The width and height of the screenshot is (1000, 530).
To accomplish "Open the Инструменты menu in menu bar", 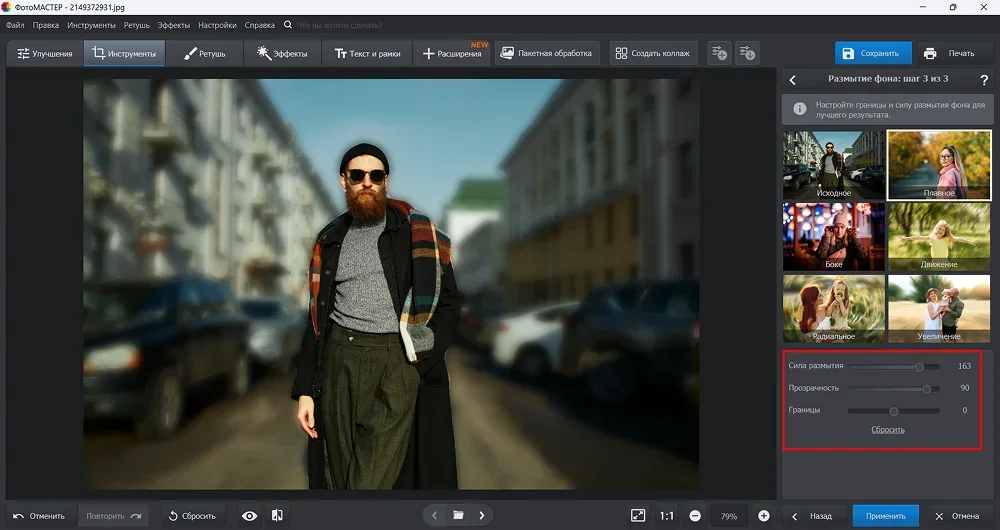I will coord(91,25).
